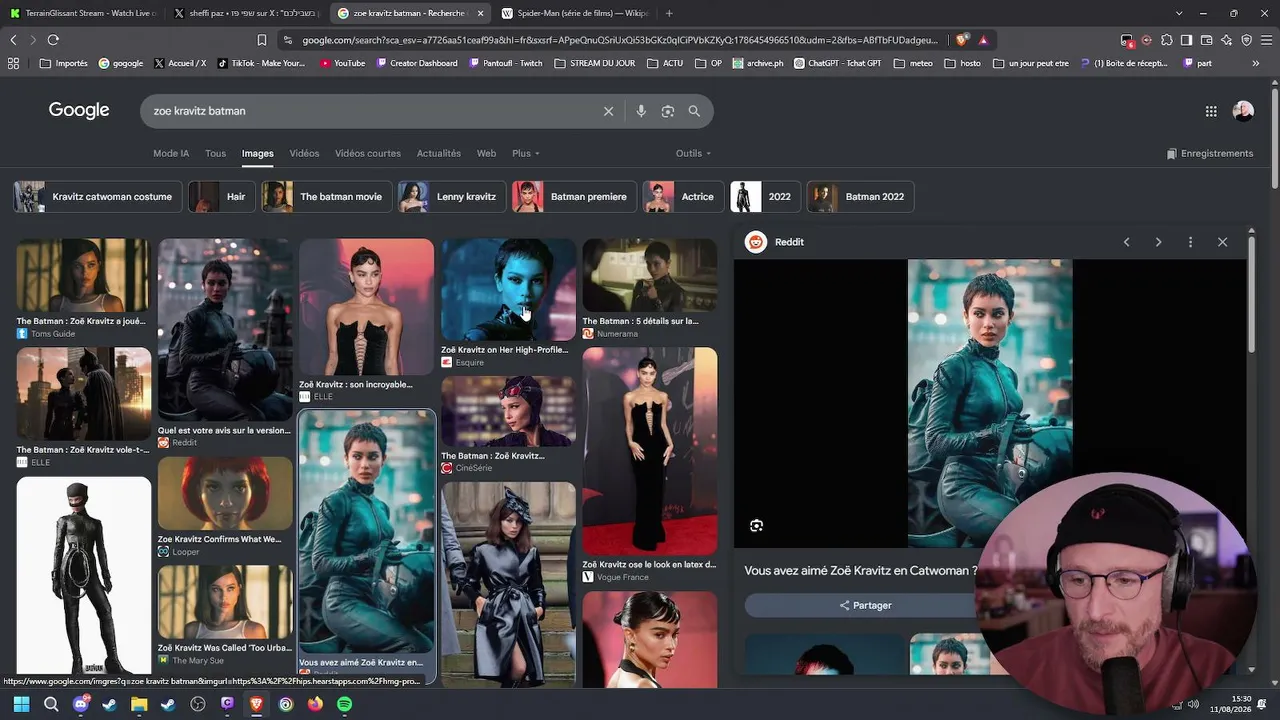Open the browser extensions puzzle icon
The height and width of the screenshot is (720, 1280).
(1166, 40)
